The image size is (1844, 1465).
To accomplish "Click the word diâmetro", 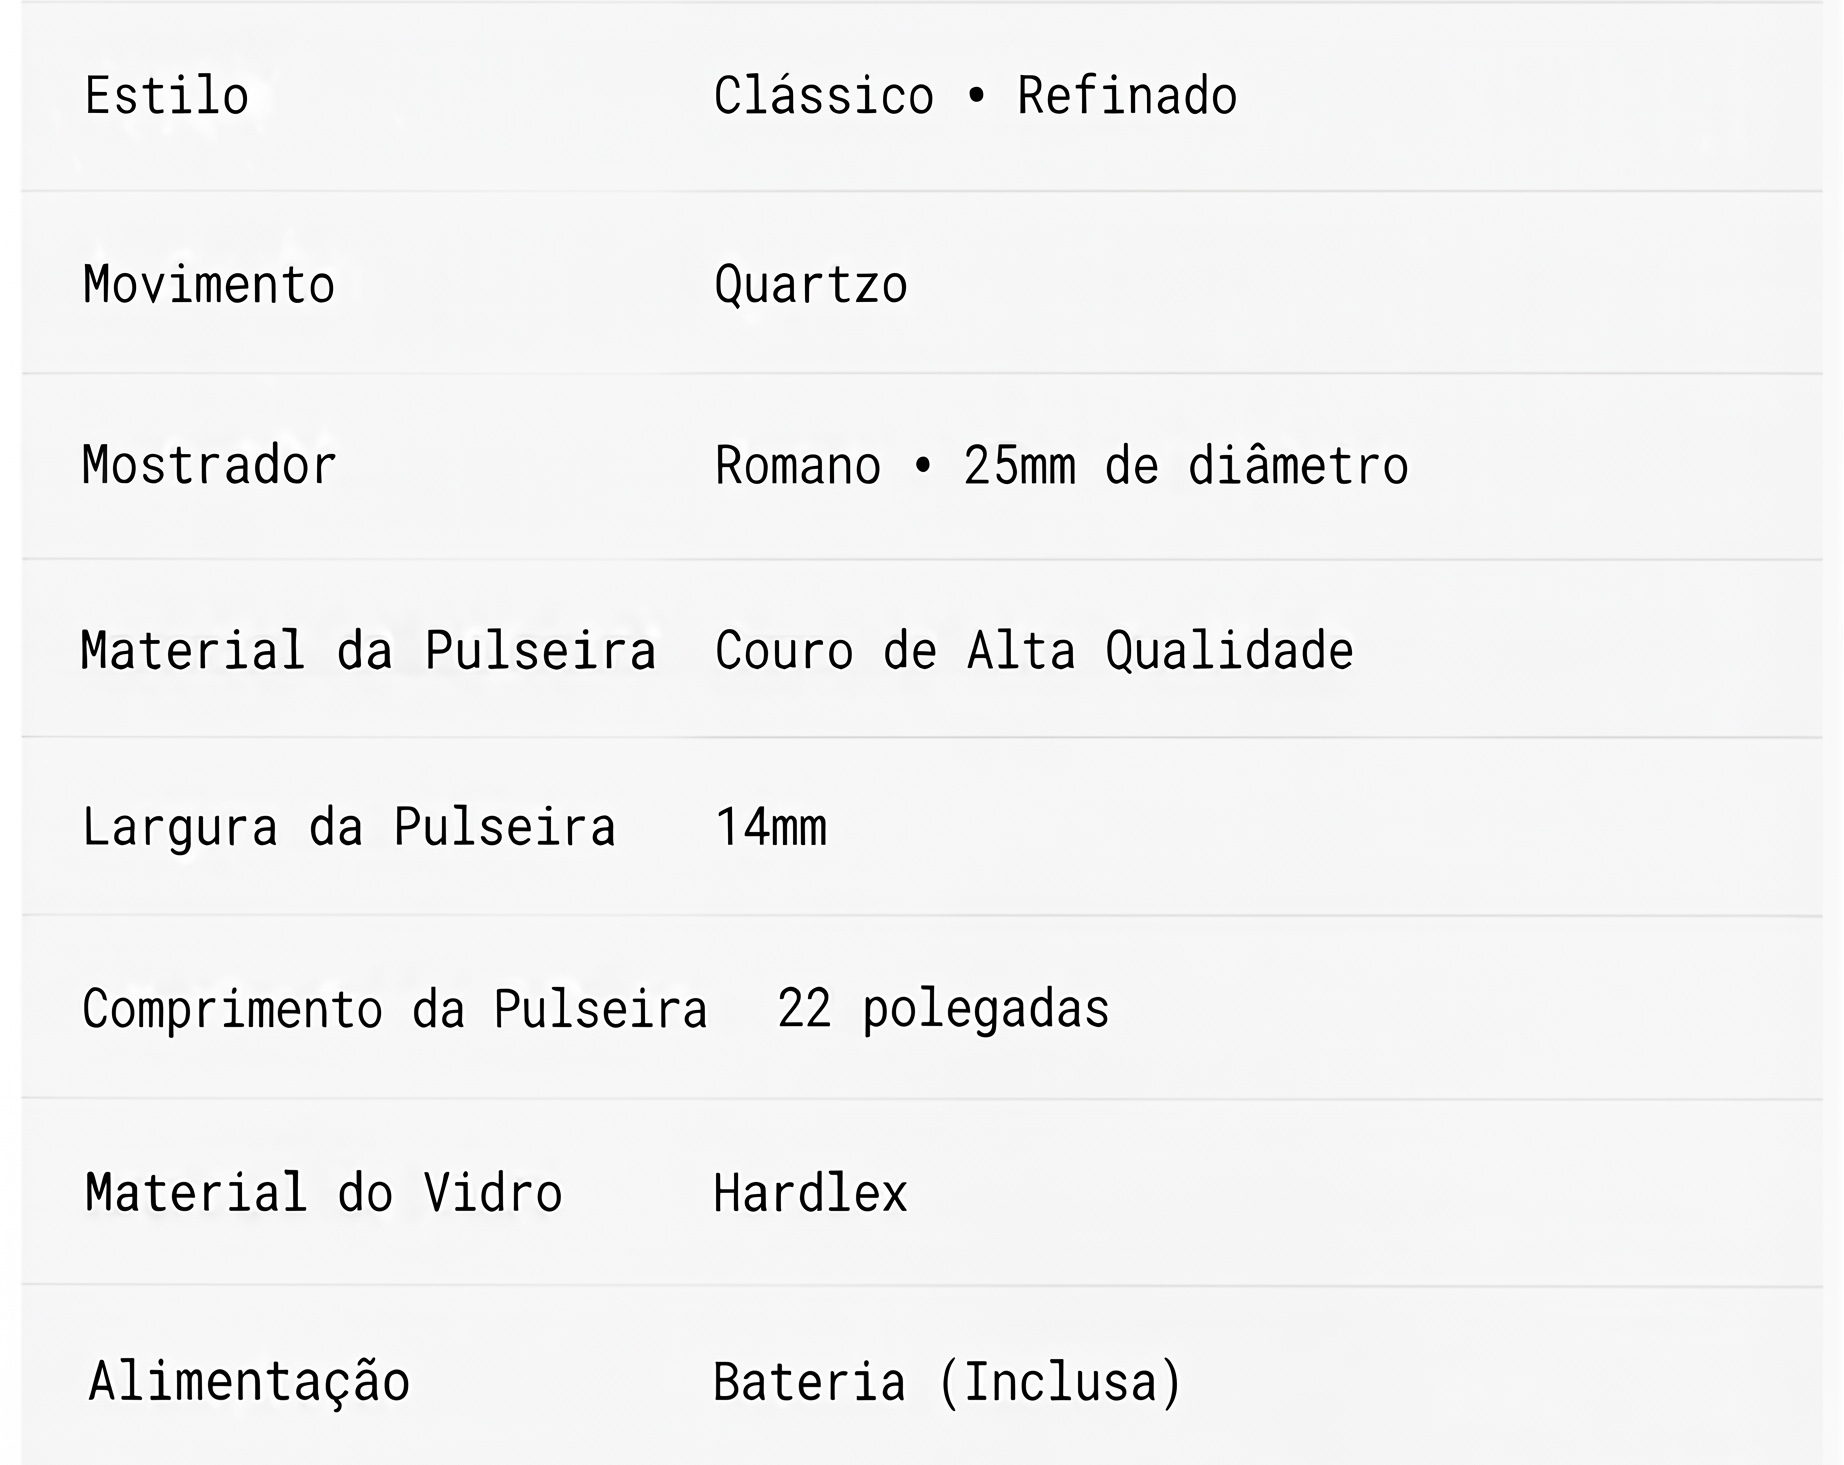I will [1298, 466].
